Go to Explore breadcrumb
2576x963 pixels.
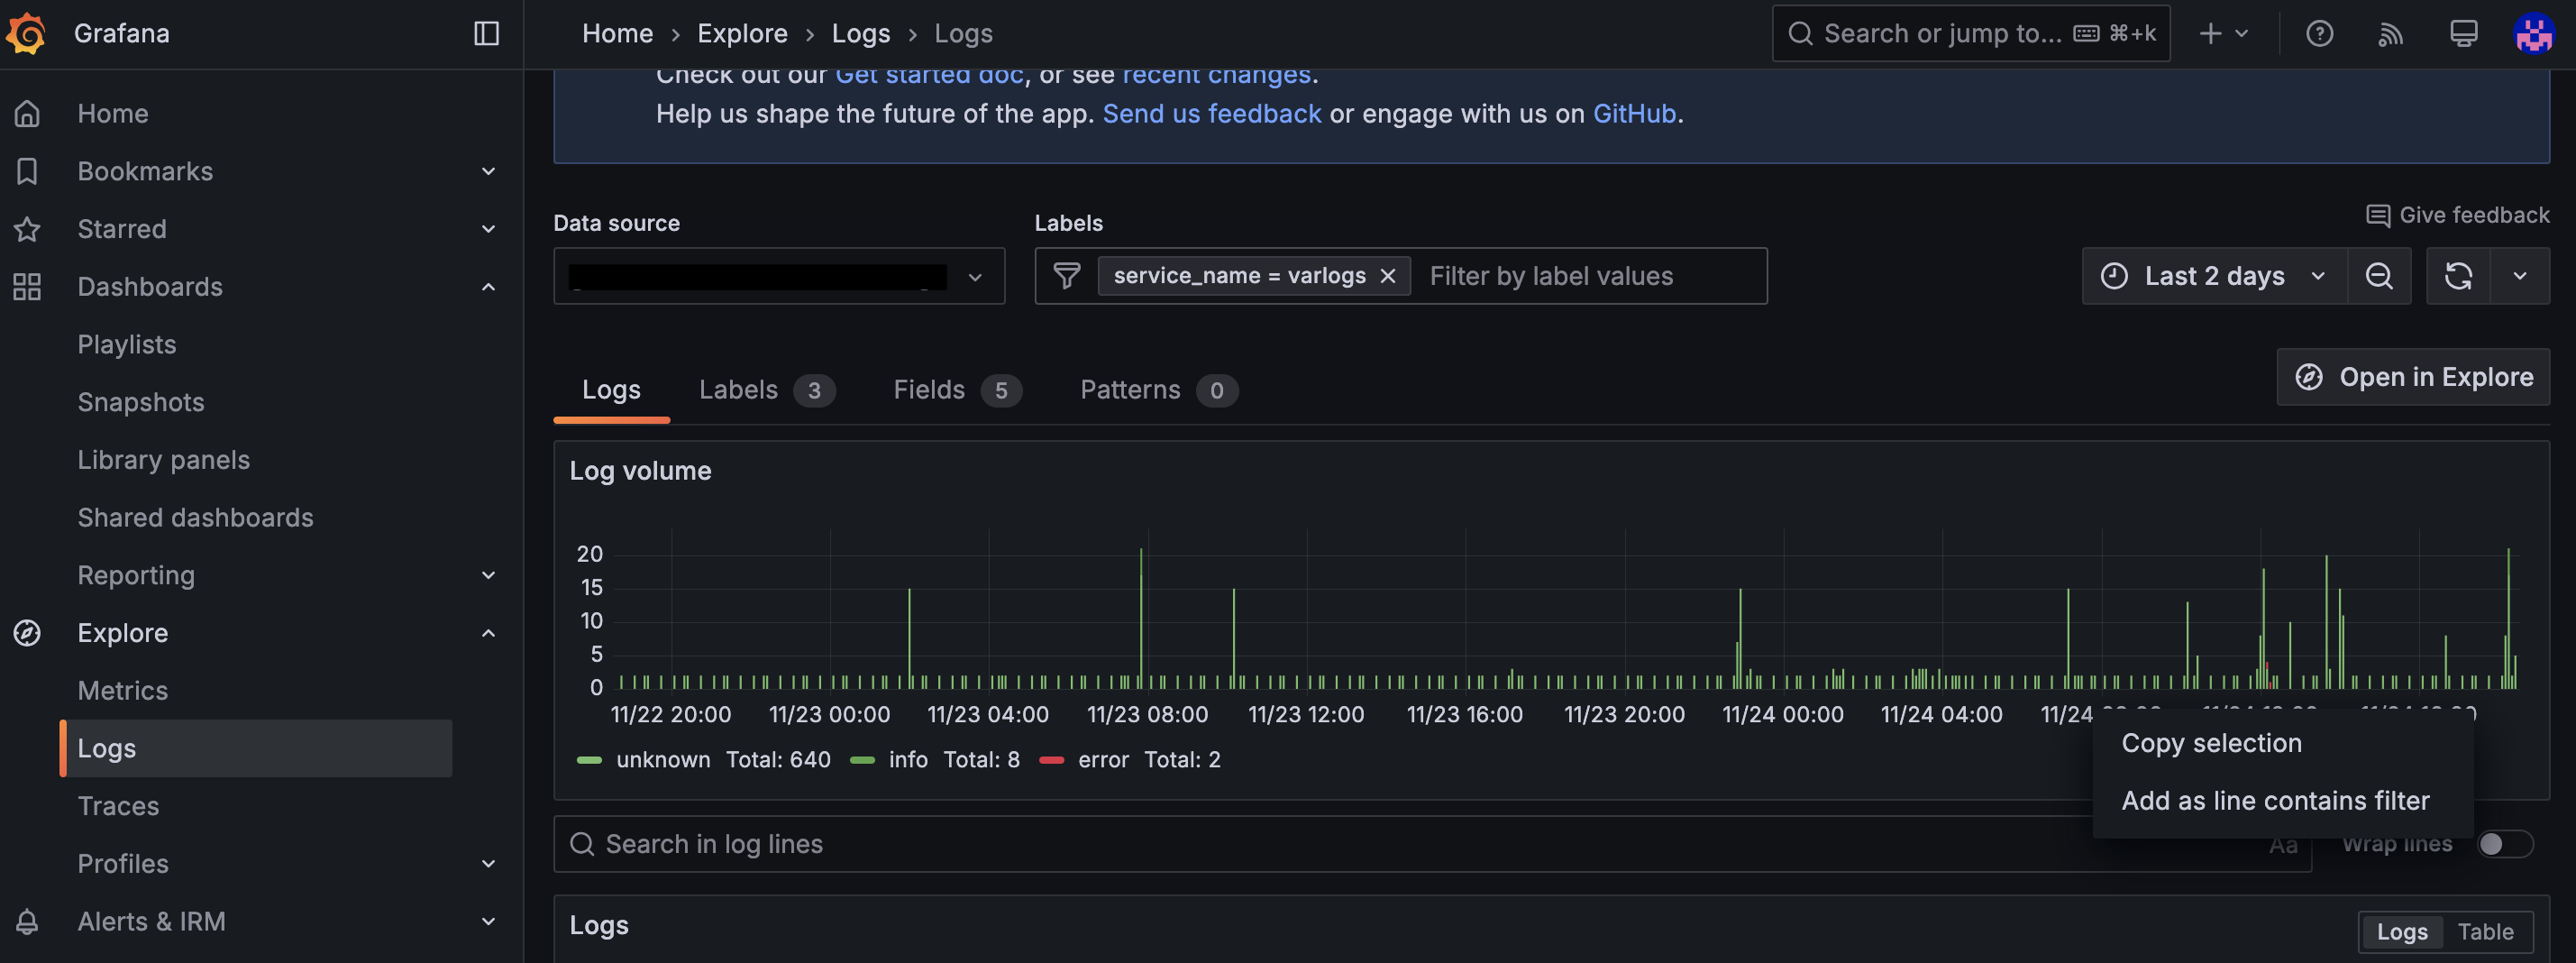(742, 33)
